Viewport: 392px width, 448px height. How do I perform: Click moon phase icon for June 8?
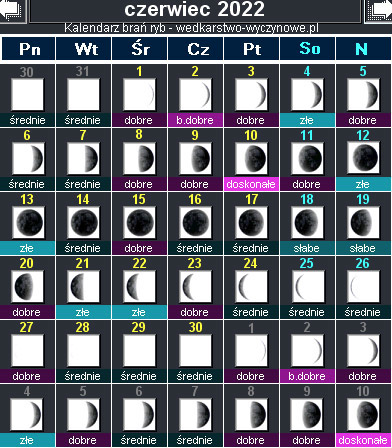coord(139,159)
